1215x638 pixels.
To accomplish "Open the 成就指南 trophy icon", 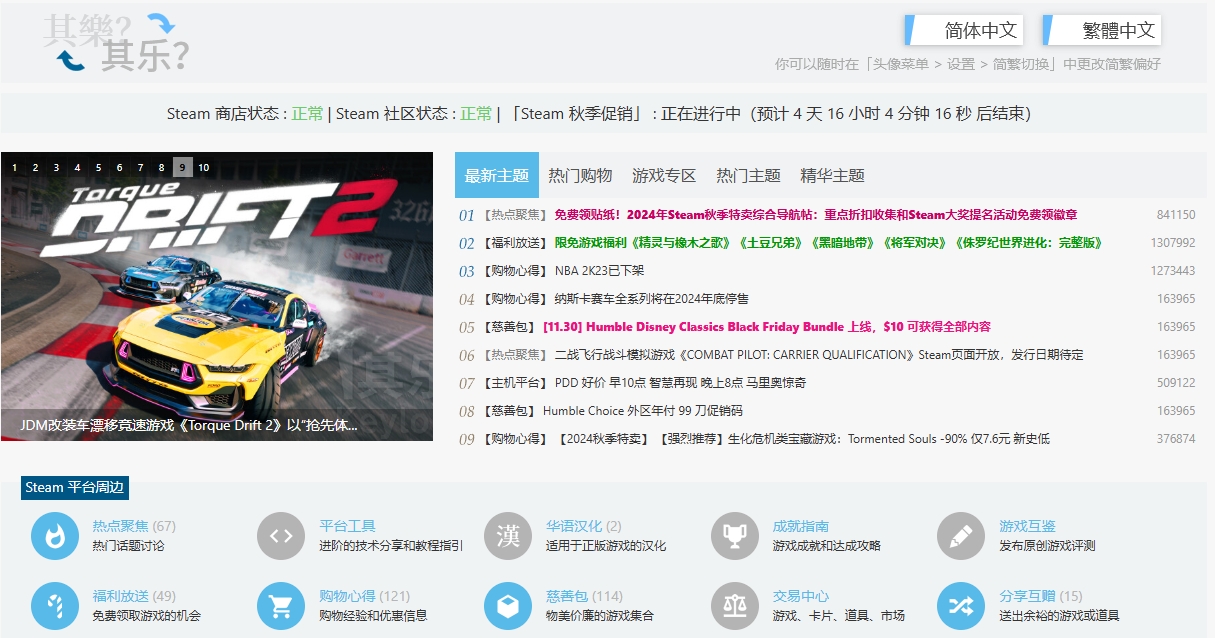I will pos(735,536).
